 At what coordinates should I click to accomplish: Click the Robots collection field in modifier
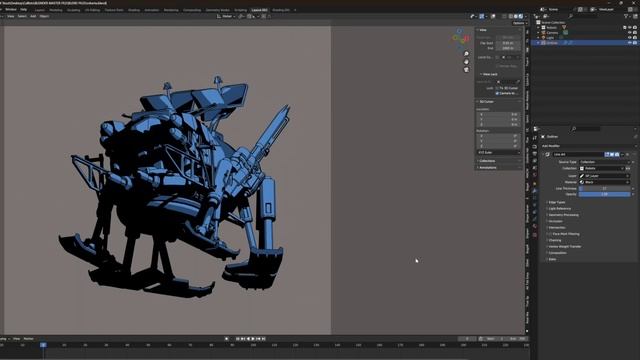coord(602,168)
